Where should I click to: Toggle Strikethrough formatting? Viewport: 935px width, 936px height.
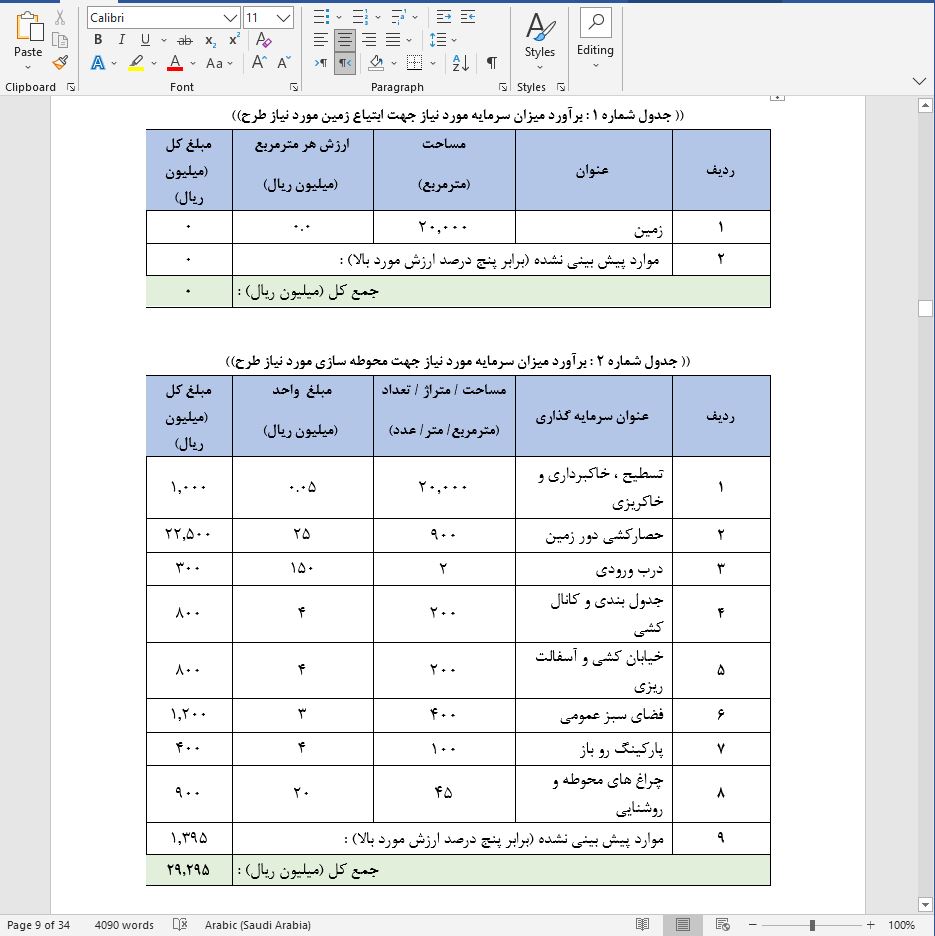coord(185,40)
